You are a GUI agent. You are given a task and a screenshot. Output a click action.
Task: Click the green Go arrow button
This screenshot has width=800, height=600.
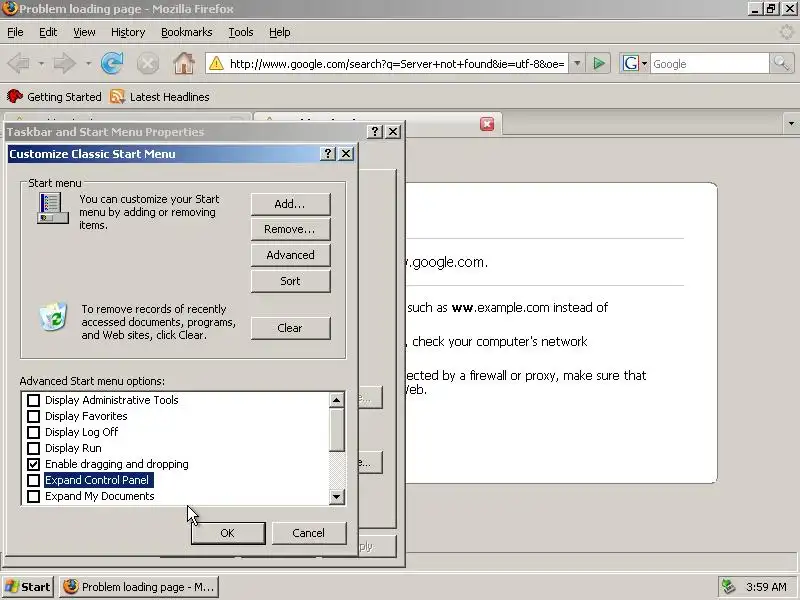pyautogui.click(x=599, y=64)
